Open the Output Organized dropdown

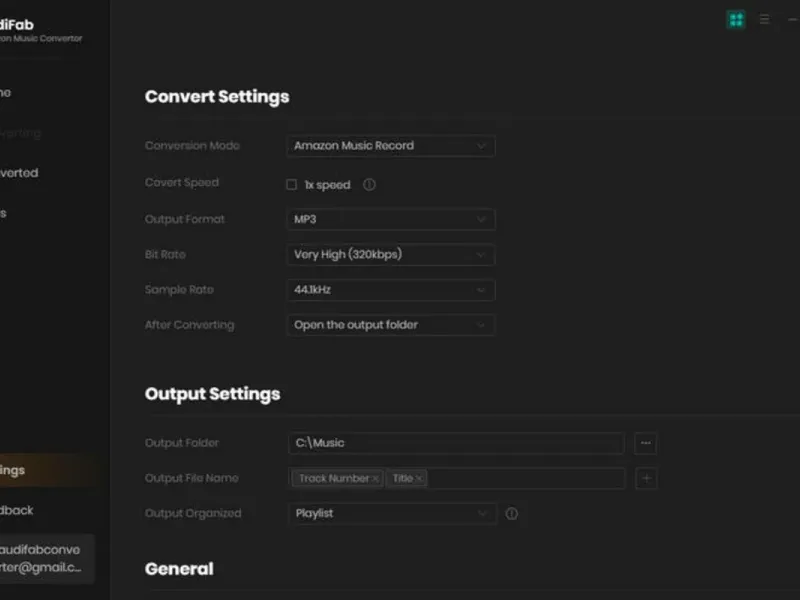coord(390,514)
